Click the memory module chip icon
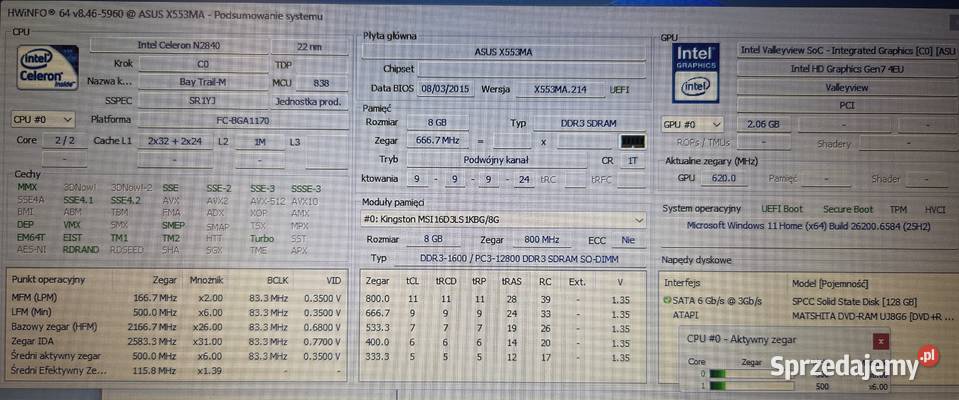 click(x=632, y=142)
